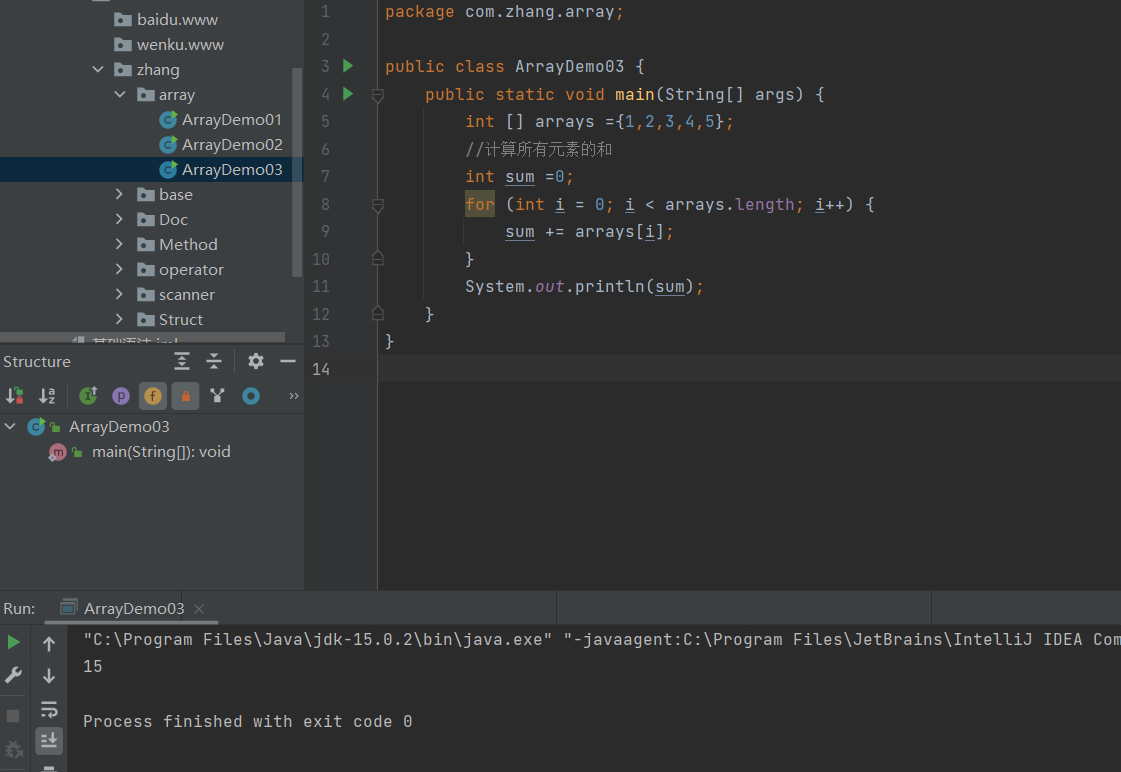
Task: Toggle sort alphabetically in Structure
Action: 47,395
